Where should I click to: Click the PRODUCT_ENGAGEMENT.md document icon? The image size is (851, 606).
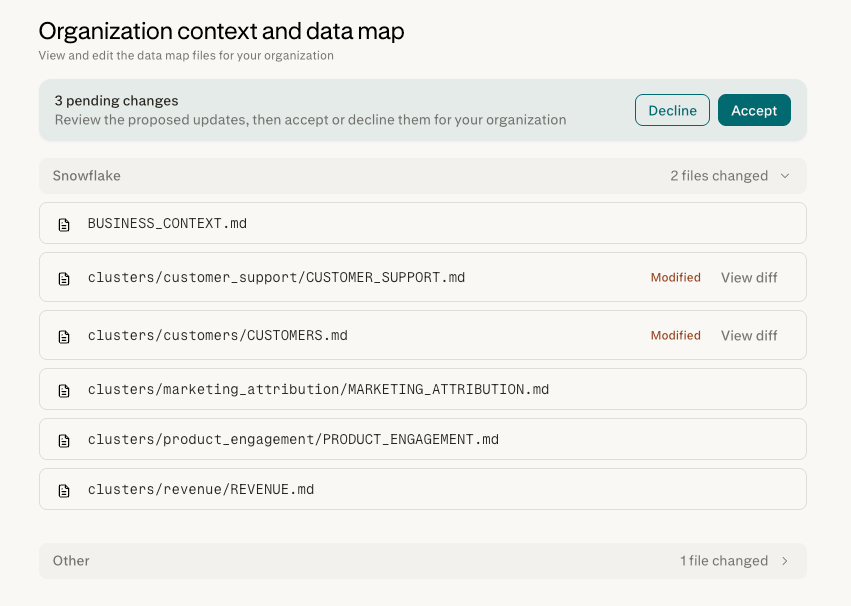tap(64, 441)
